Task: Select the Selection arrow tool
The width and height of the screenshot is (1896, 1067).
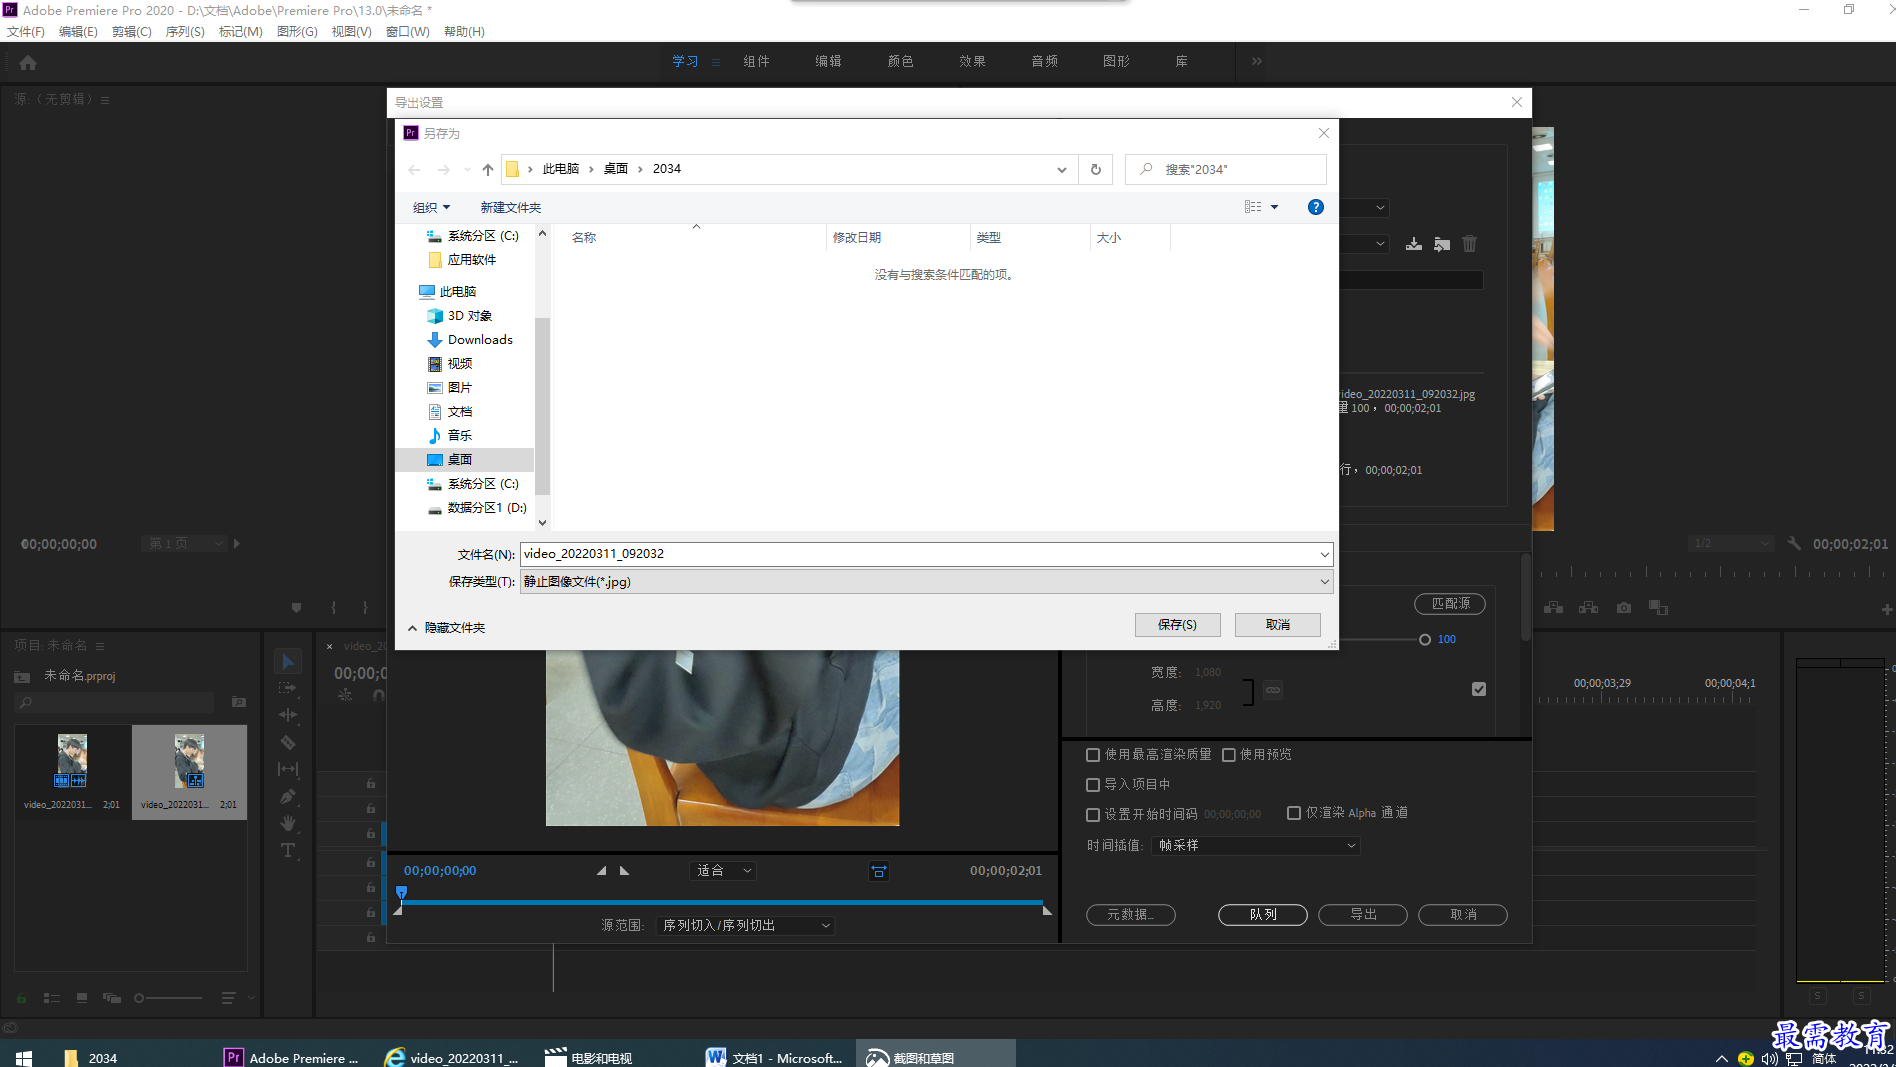Action: pos(288,661)
